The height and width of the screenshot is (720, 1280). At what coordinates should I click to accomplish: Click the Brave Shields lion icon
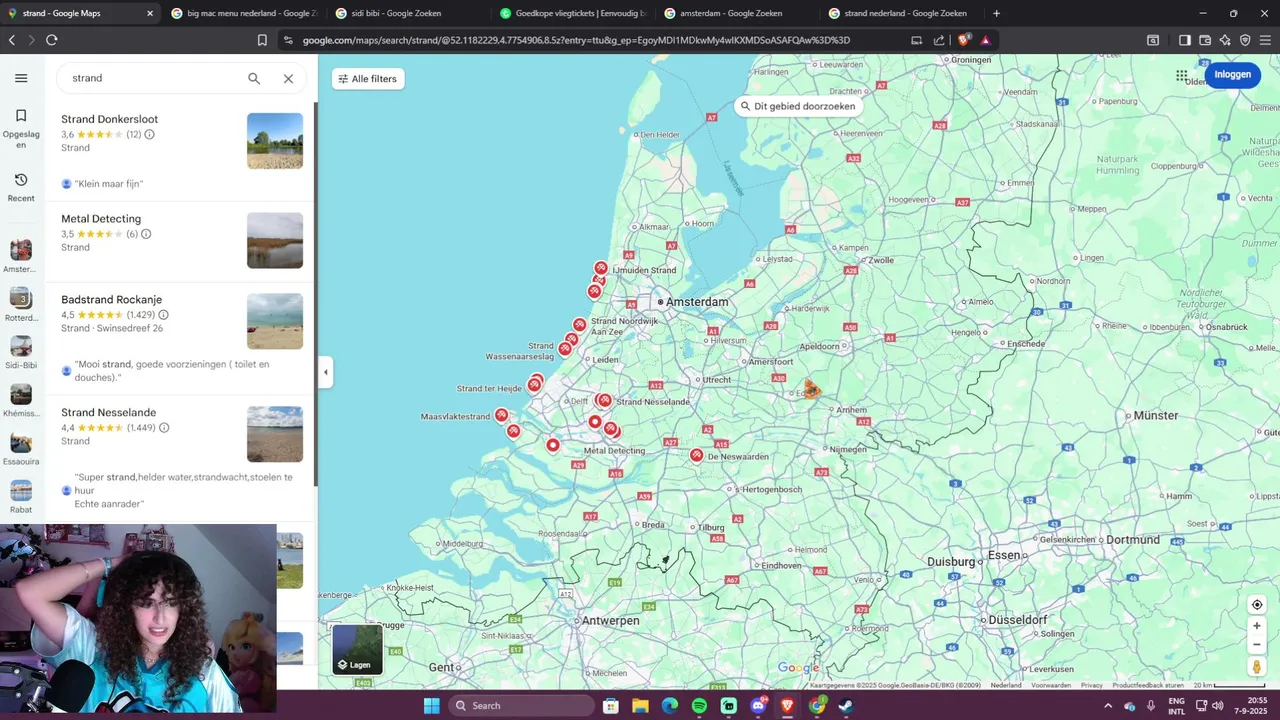pos(964,40)
